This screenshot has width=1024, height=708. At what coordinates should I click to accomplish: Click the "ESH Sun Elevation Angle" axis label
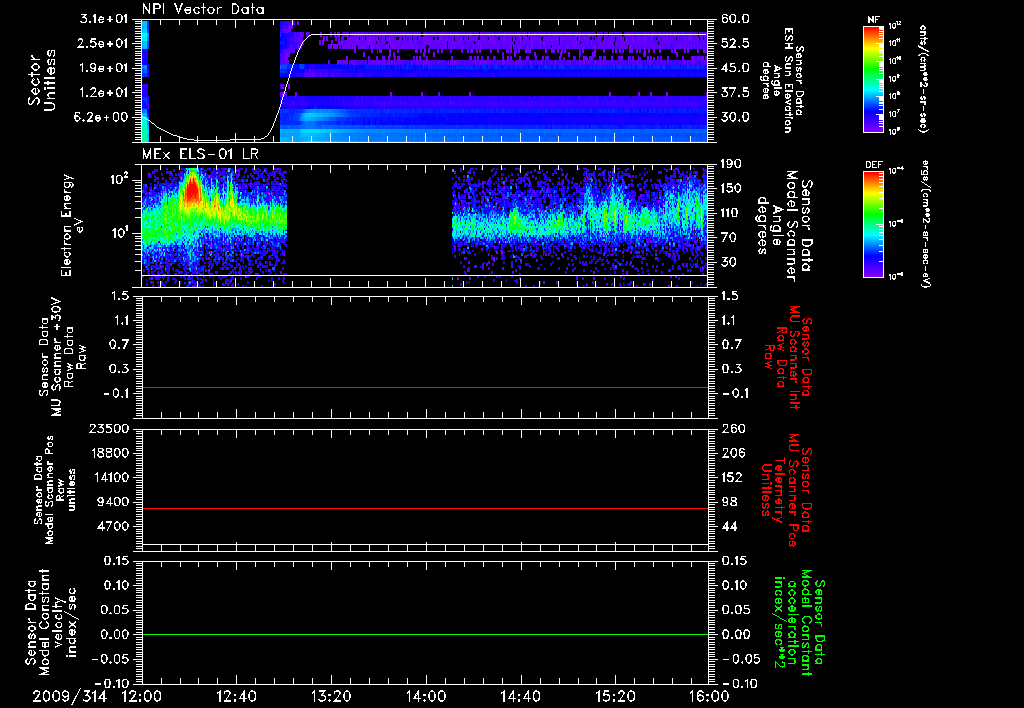(x=783, y=80)
